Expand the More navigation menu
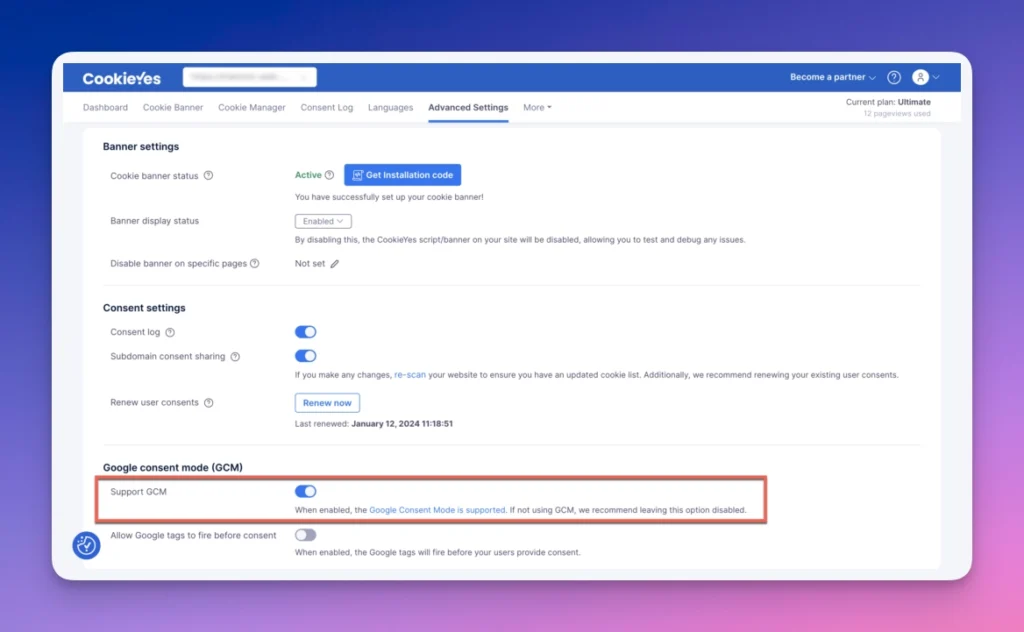This screenshot has width=1024, height=632. click(537, 107)
